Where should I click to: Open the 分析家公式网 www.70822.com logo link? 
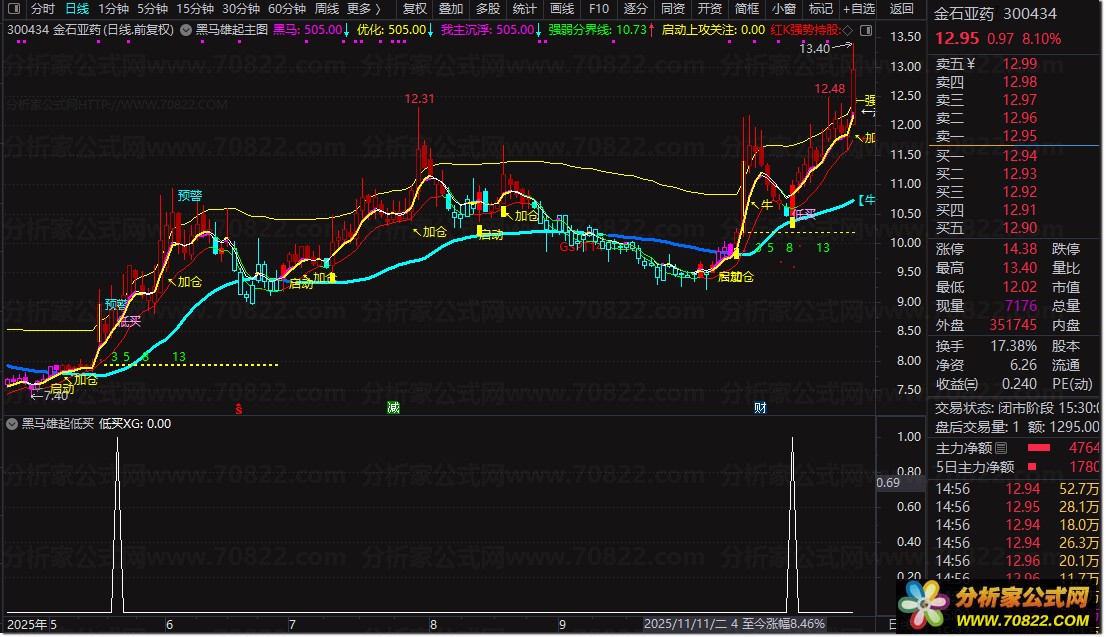997,607
